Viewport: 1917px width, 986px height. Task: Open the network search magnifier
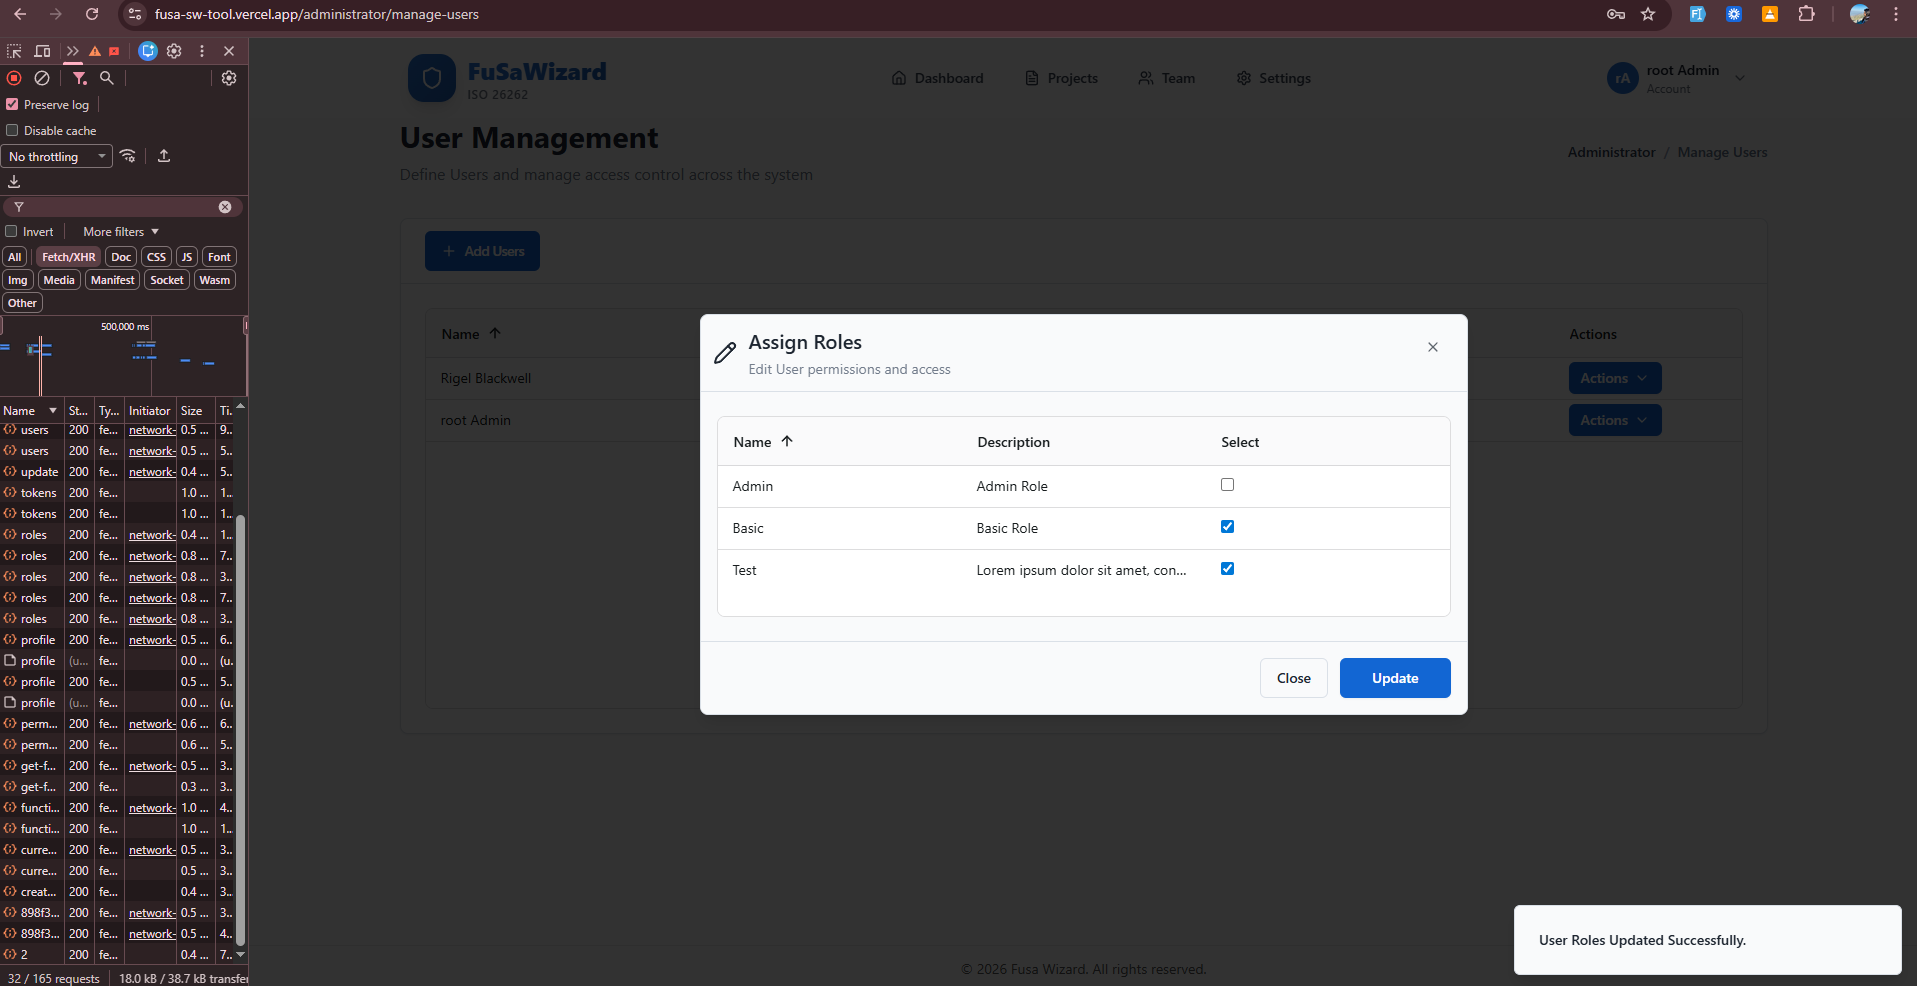tap(107, 78)
